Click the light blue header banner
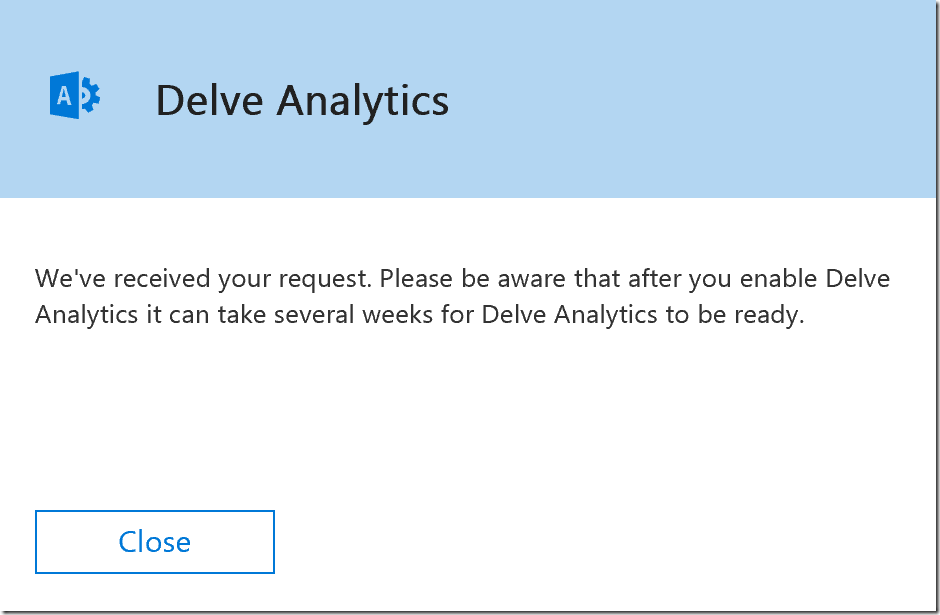940x615 pixels. (x=468, y=99)
